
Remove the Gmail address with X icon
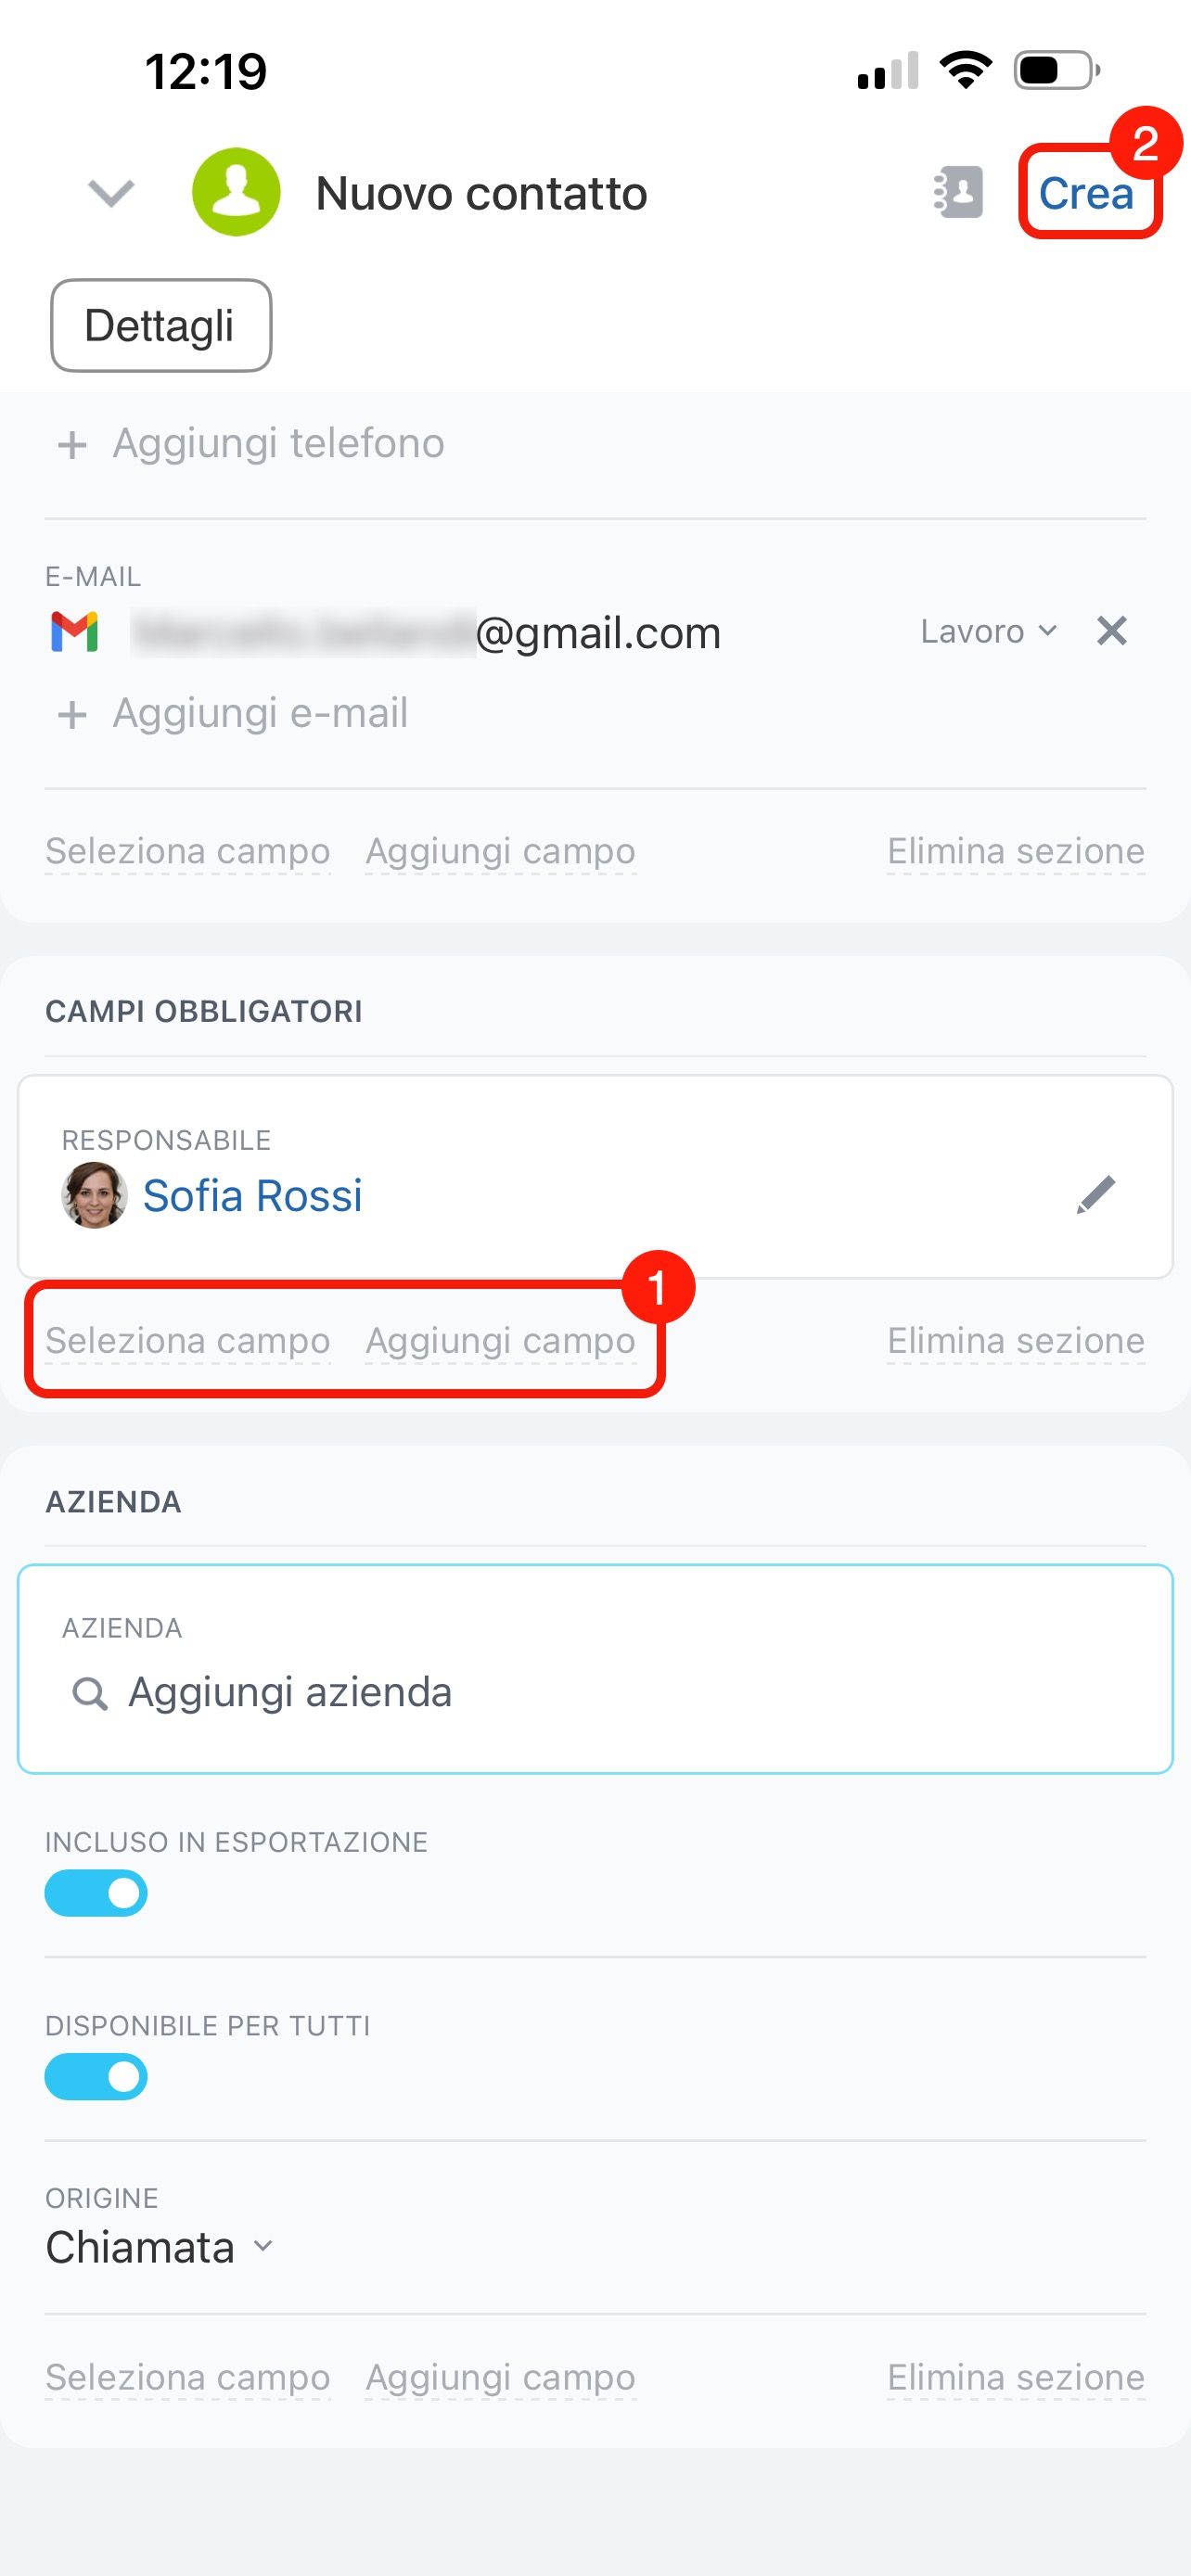pos(1111,631)
